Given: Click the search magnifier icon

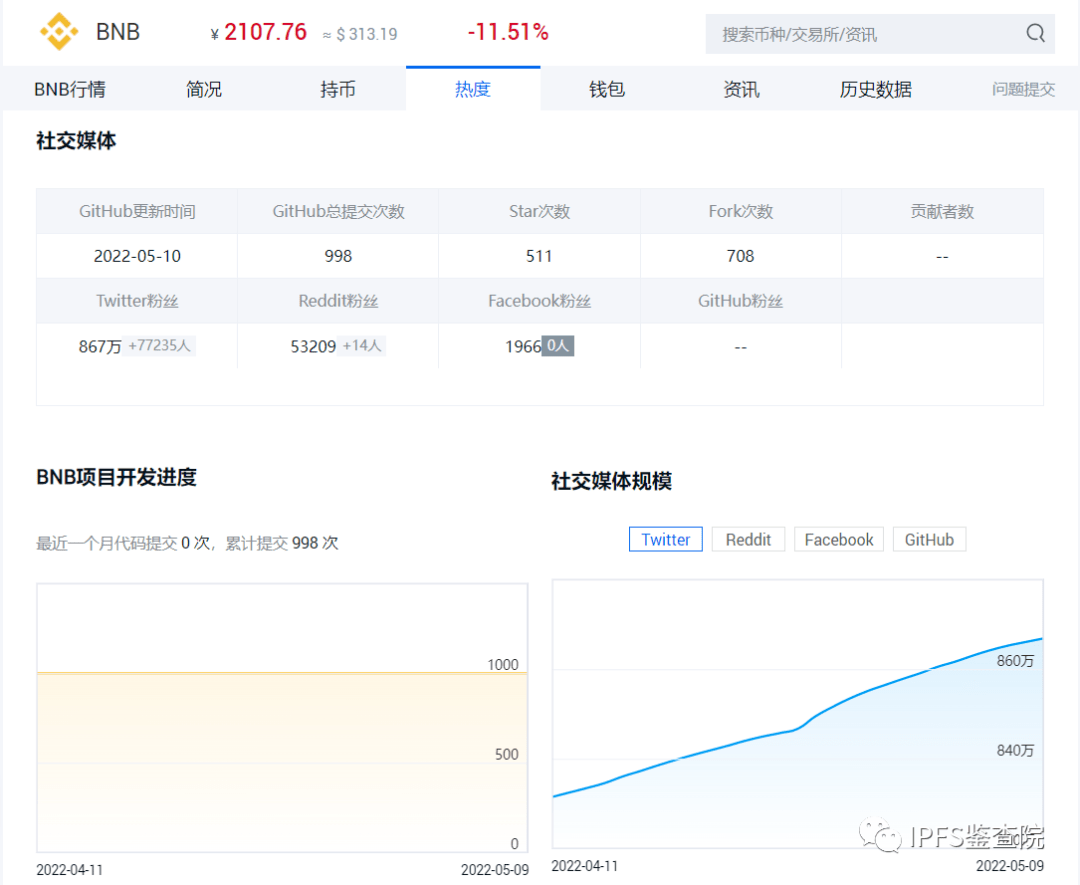Looking at the screenshot, I should coord(1035,34).
